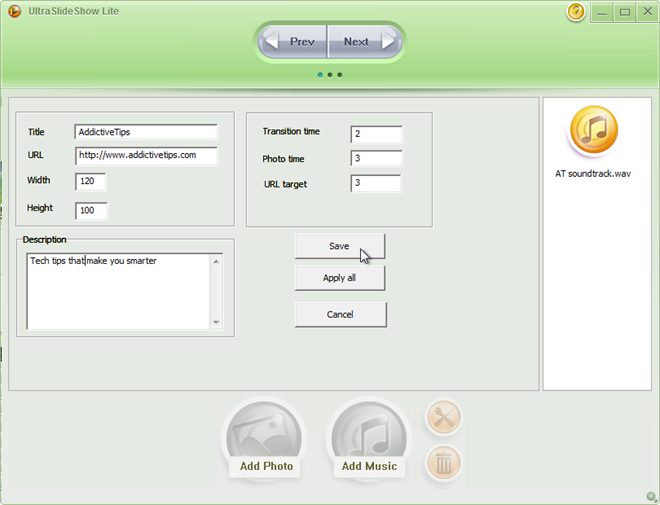The width and height of the screenshot is (660, 505).
Task: Save the slide settings
Action: tap(340, 246)
